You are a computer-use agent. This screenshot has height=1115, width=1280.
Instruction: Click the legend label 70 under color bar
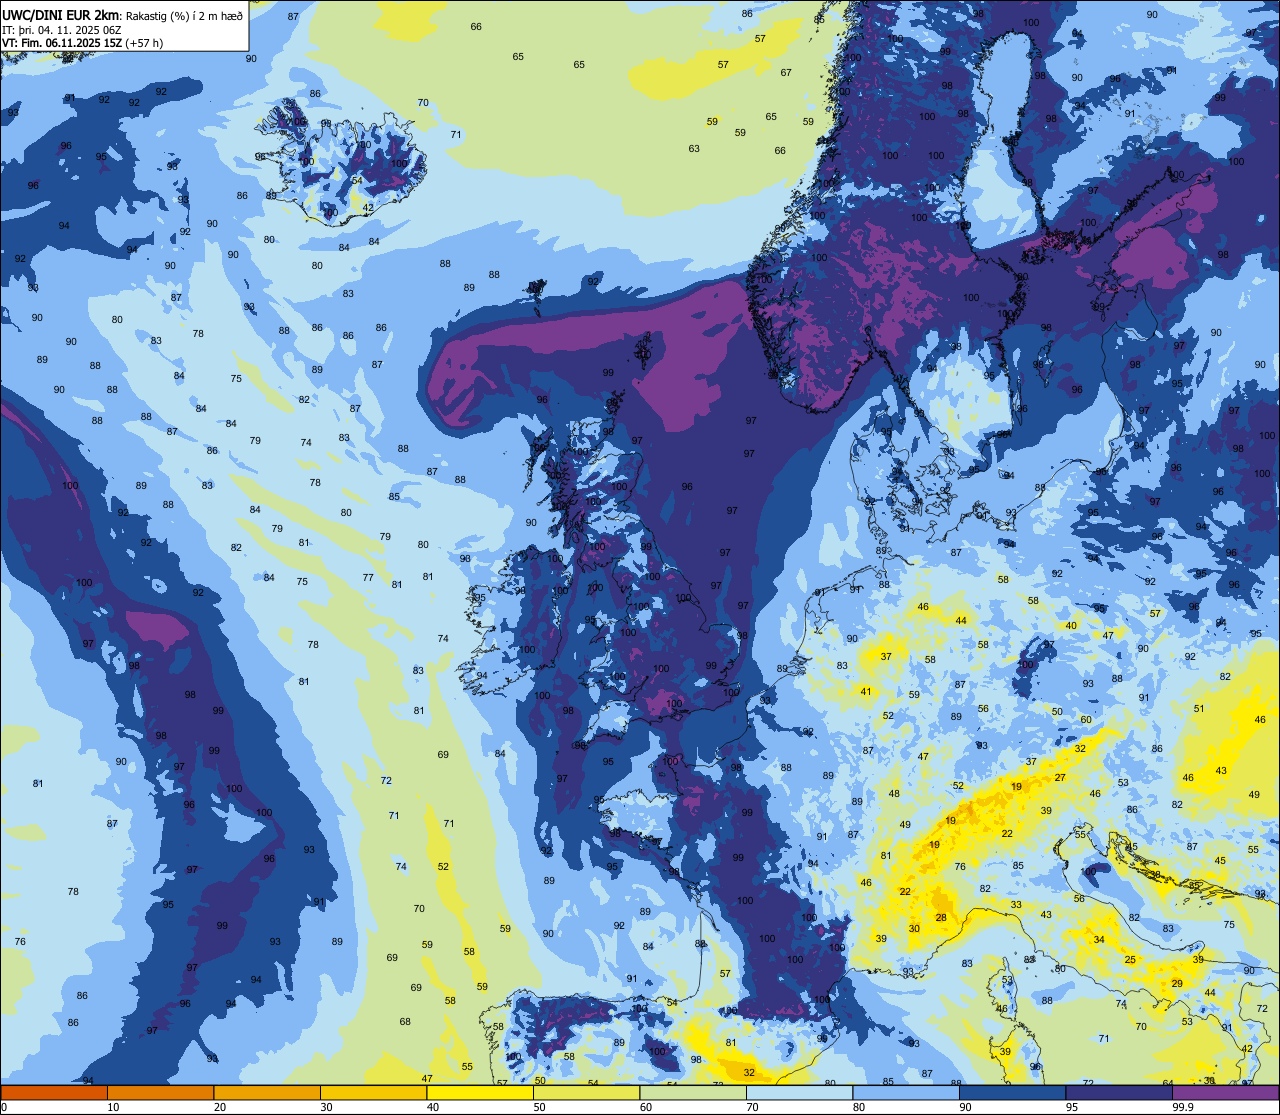click(x=752, y=1107)
